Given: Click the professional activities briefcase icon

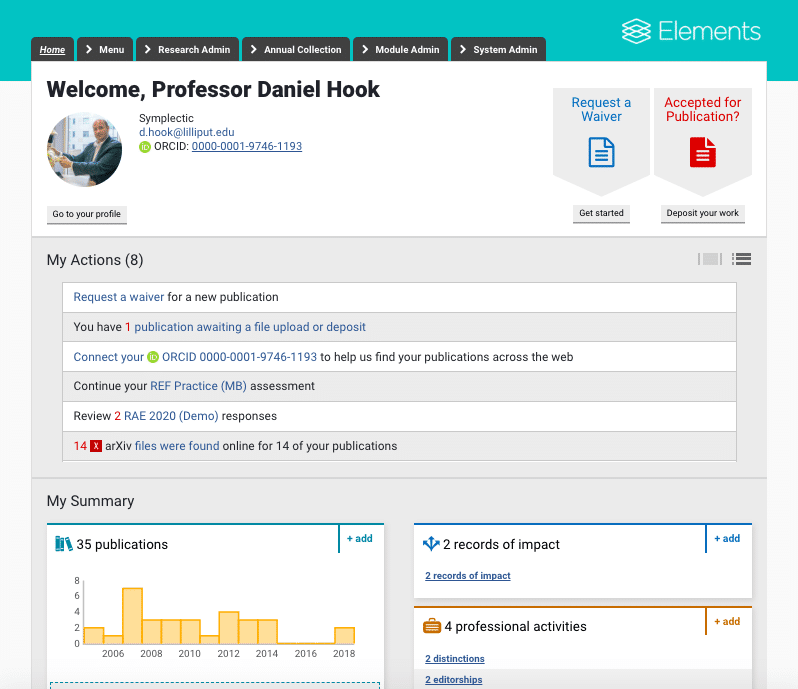Looking at the screenshot, I should pos(431,627).
